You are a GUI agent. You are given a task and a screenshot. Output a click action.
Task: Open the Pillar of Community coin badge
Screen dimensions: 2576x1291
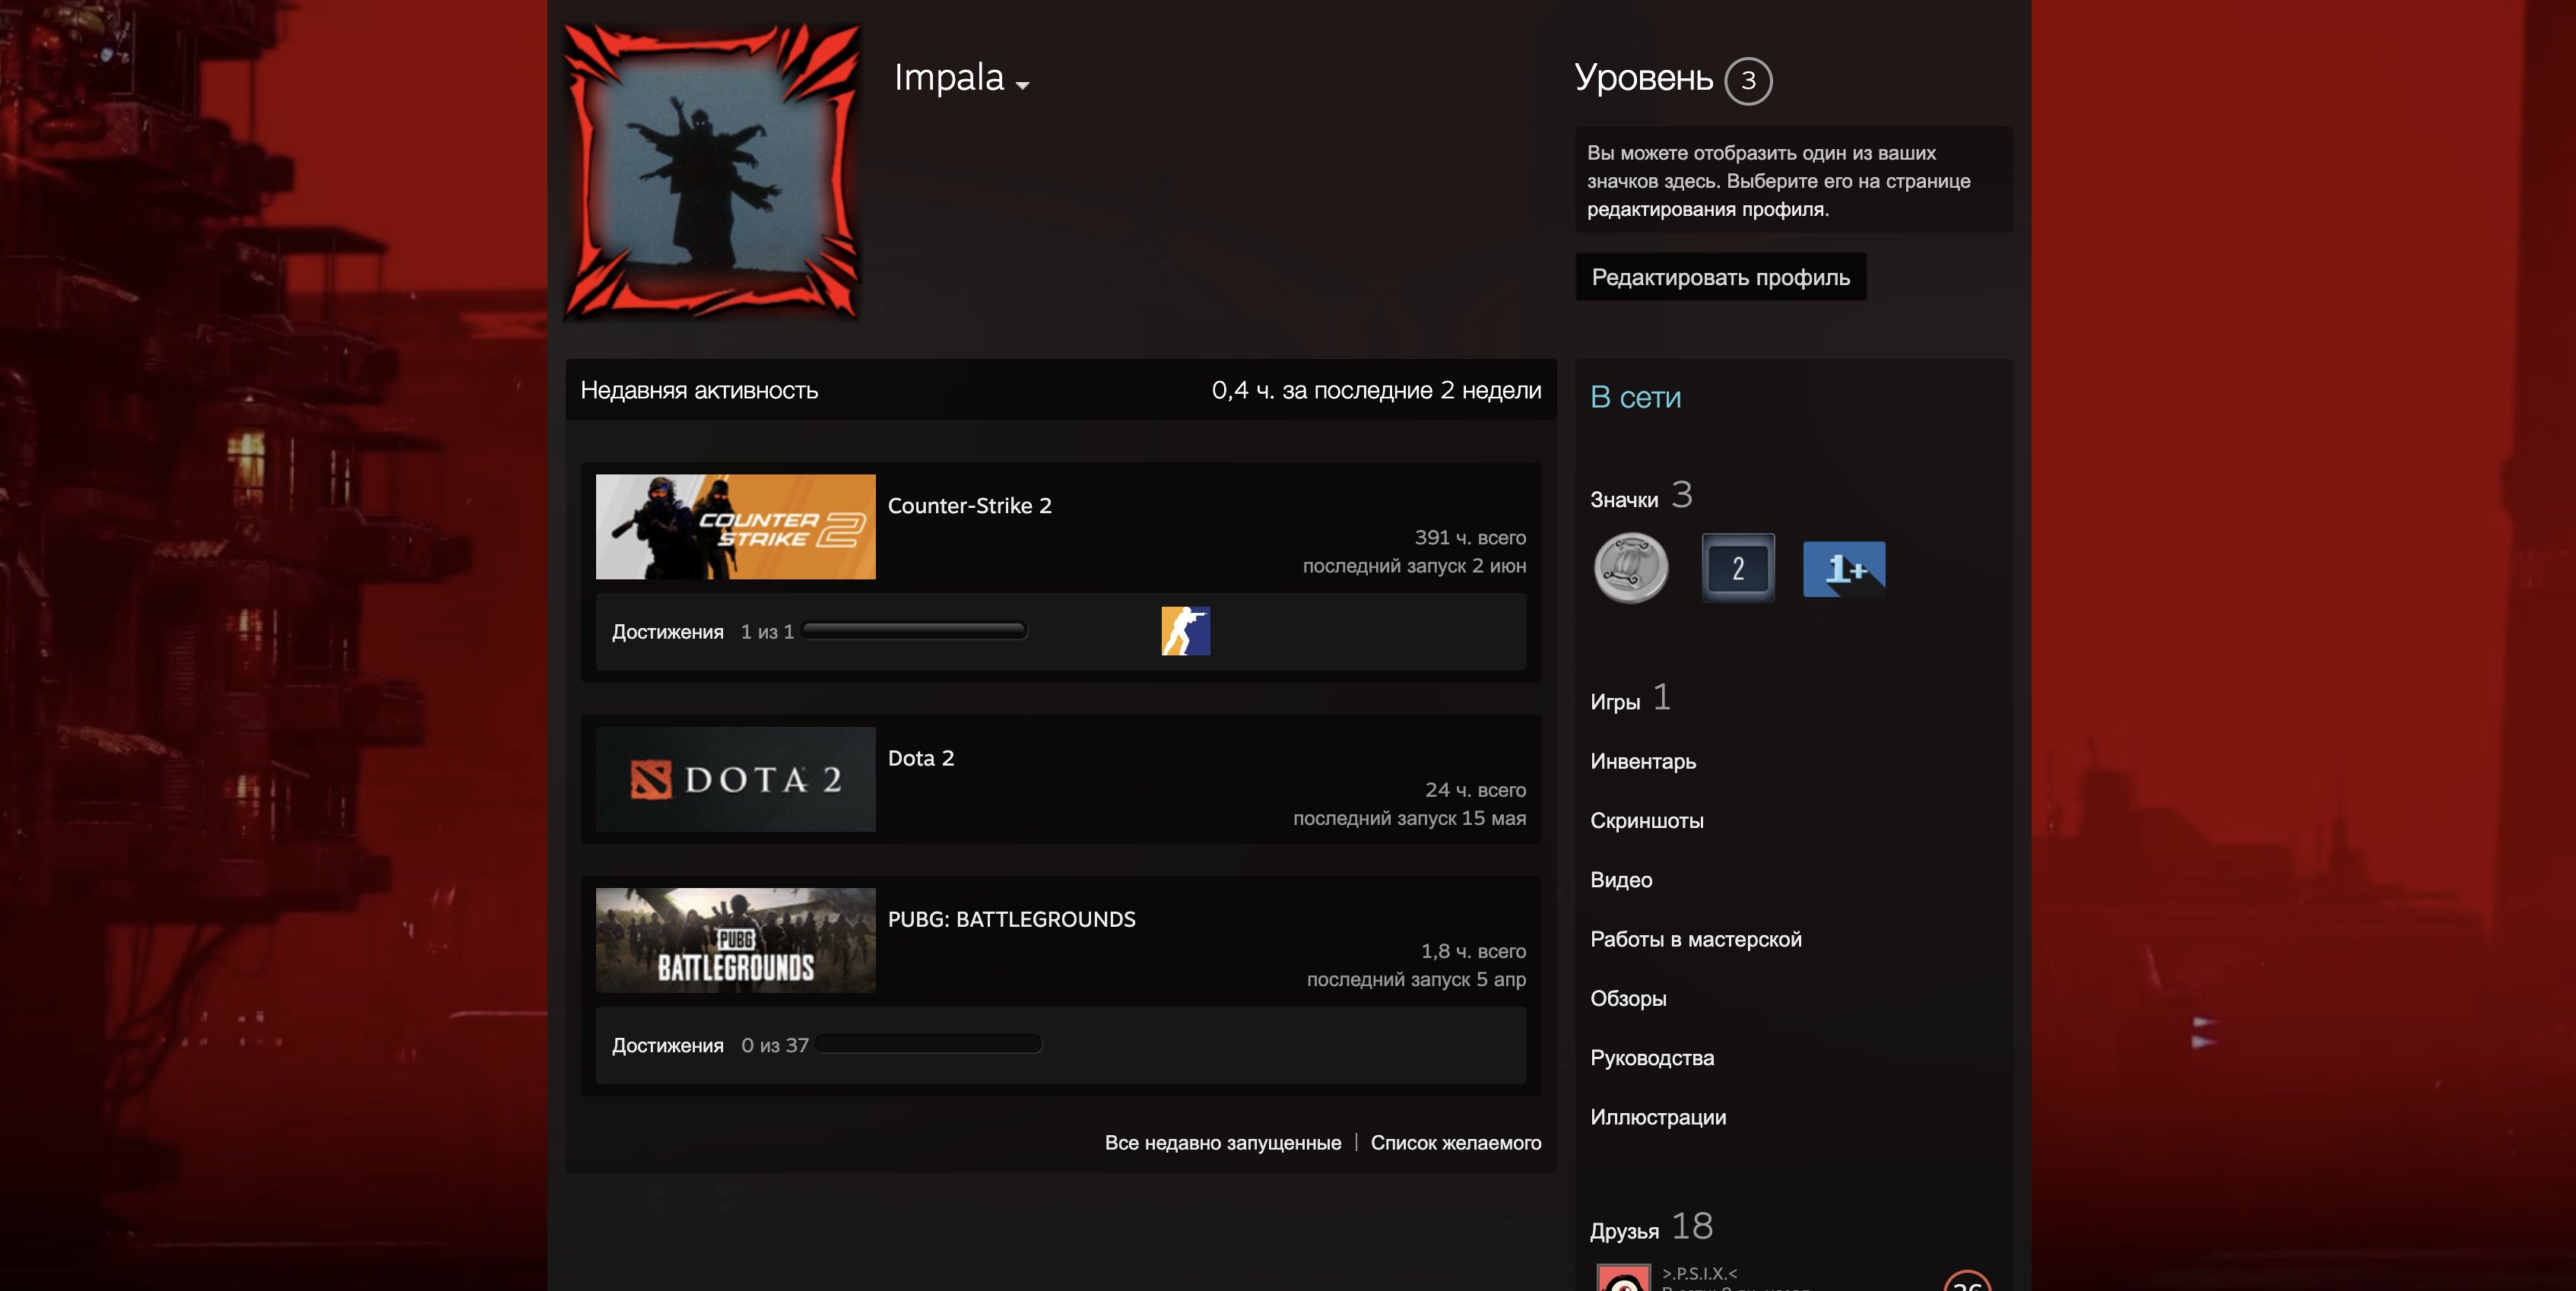[1631, 568]
